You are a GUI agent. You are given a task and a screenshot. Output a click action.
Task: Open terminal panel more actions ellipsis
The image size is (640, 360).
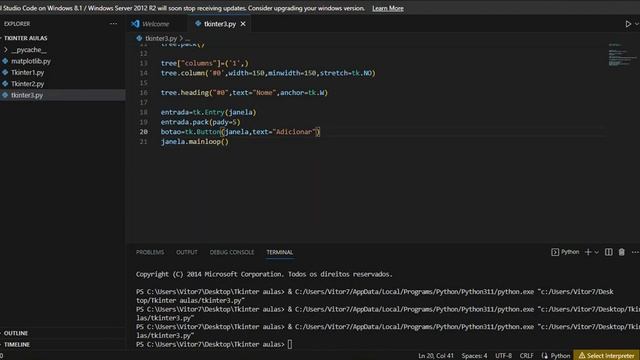tap(635, 252)
